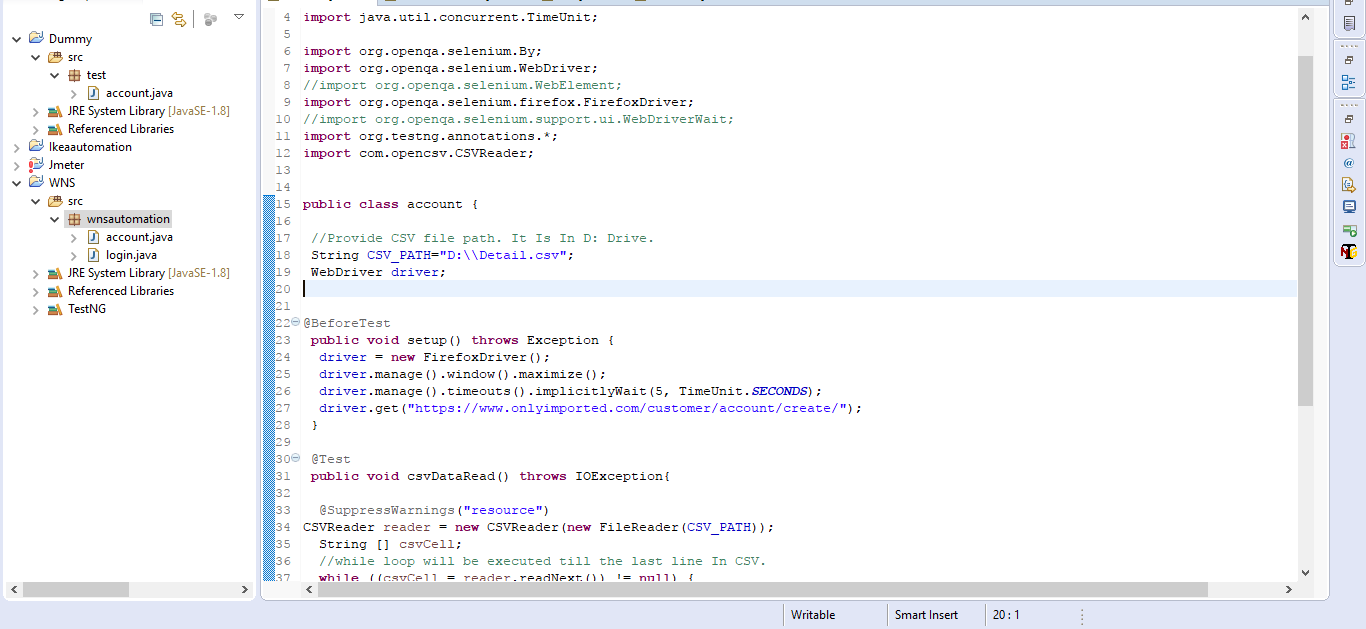This screenshot has height=629, width=1366.
Task: Click Restore icon above the Outline icon
Action: (1349, 61)
